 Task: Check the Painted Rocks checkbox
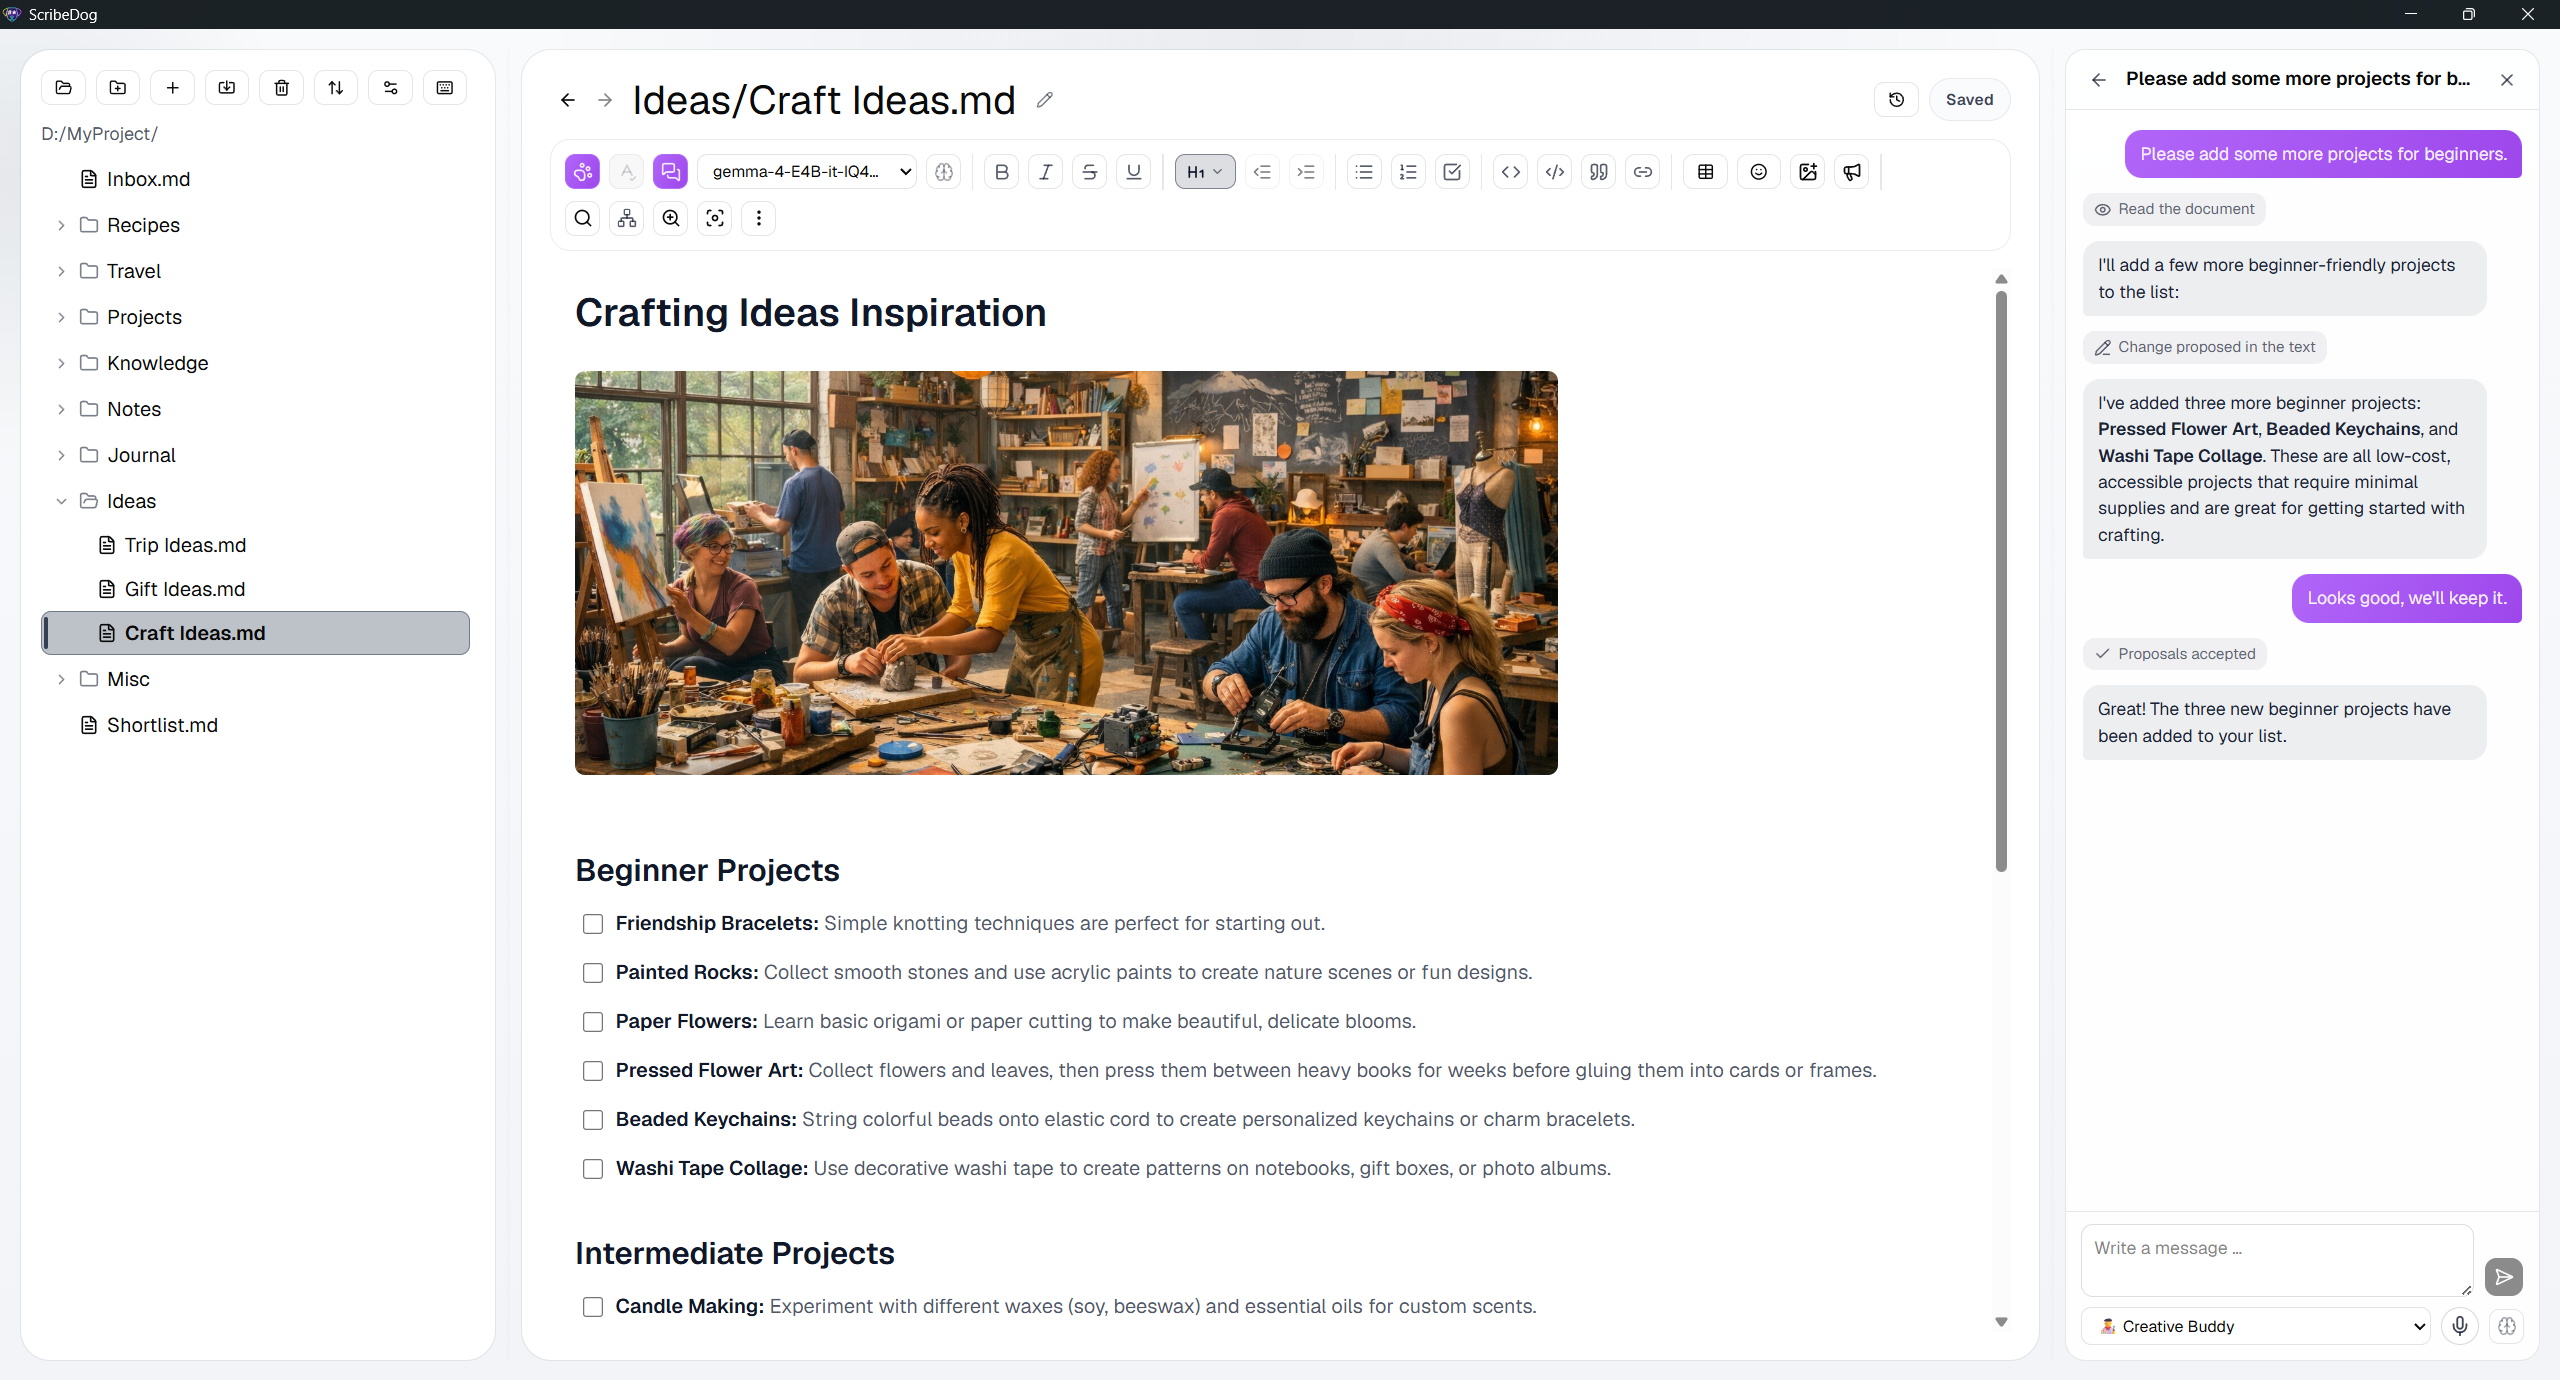[x=593, y=973]
